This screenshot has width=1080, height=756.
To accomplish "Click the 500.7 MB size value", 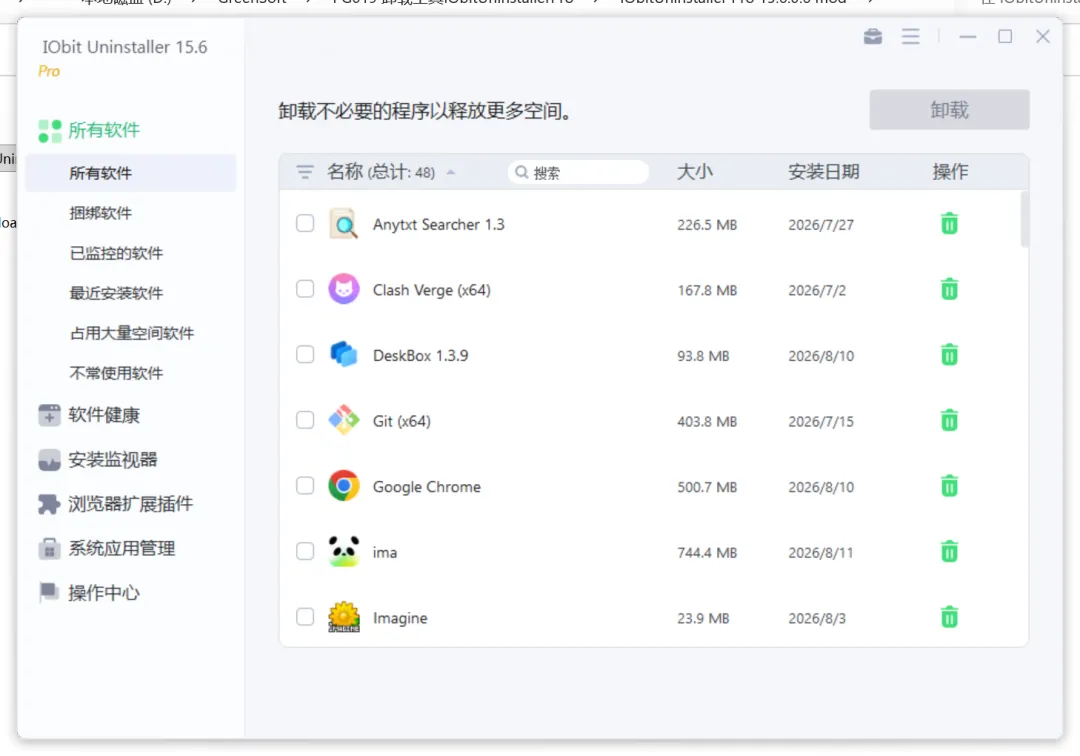I will 707,487.
